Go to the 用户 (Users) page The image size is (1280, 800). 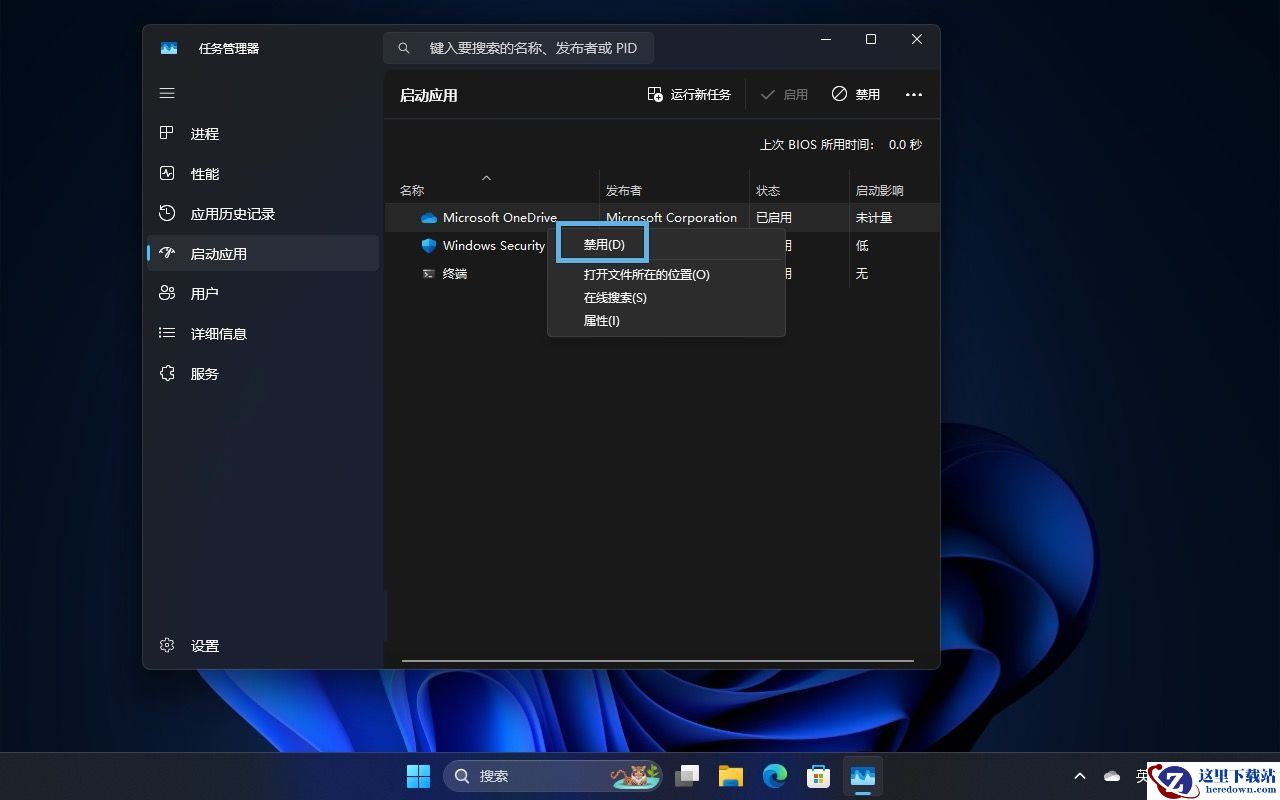tap(263, 294)
